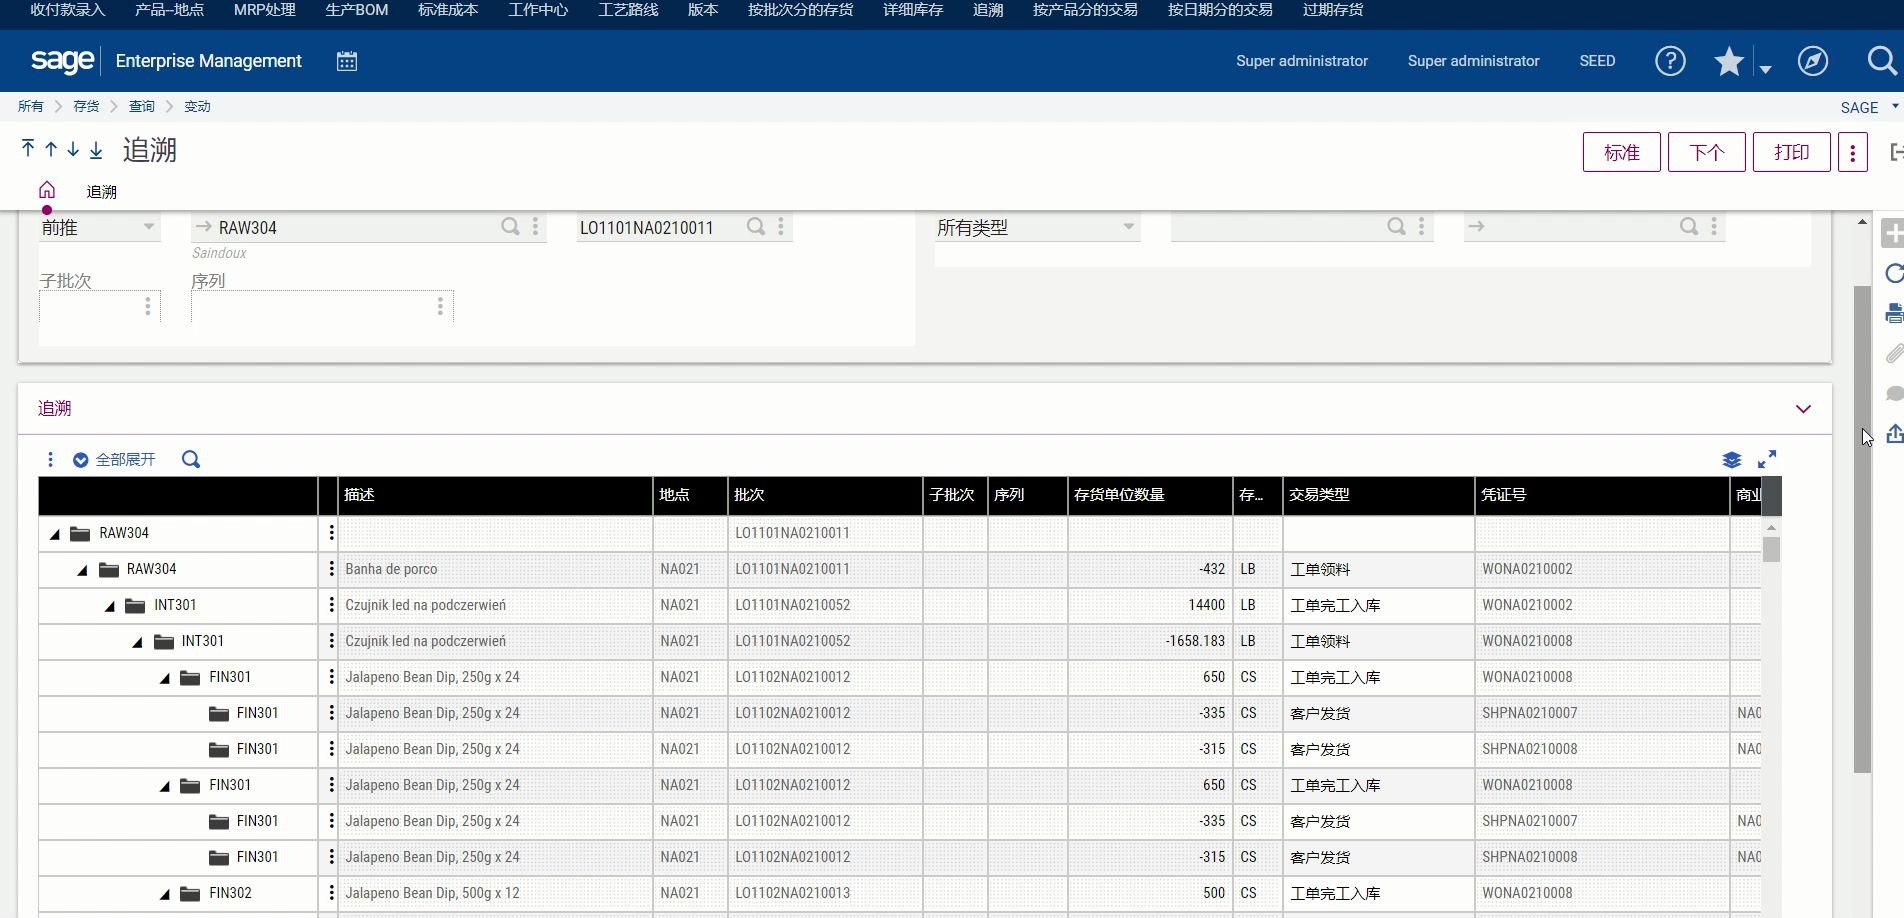The width and height of the screenshot is (1904, 918).
Task: Open grid options three-dot menu
Action: [50, 460]
